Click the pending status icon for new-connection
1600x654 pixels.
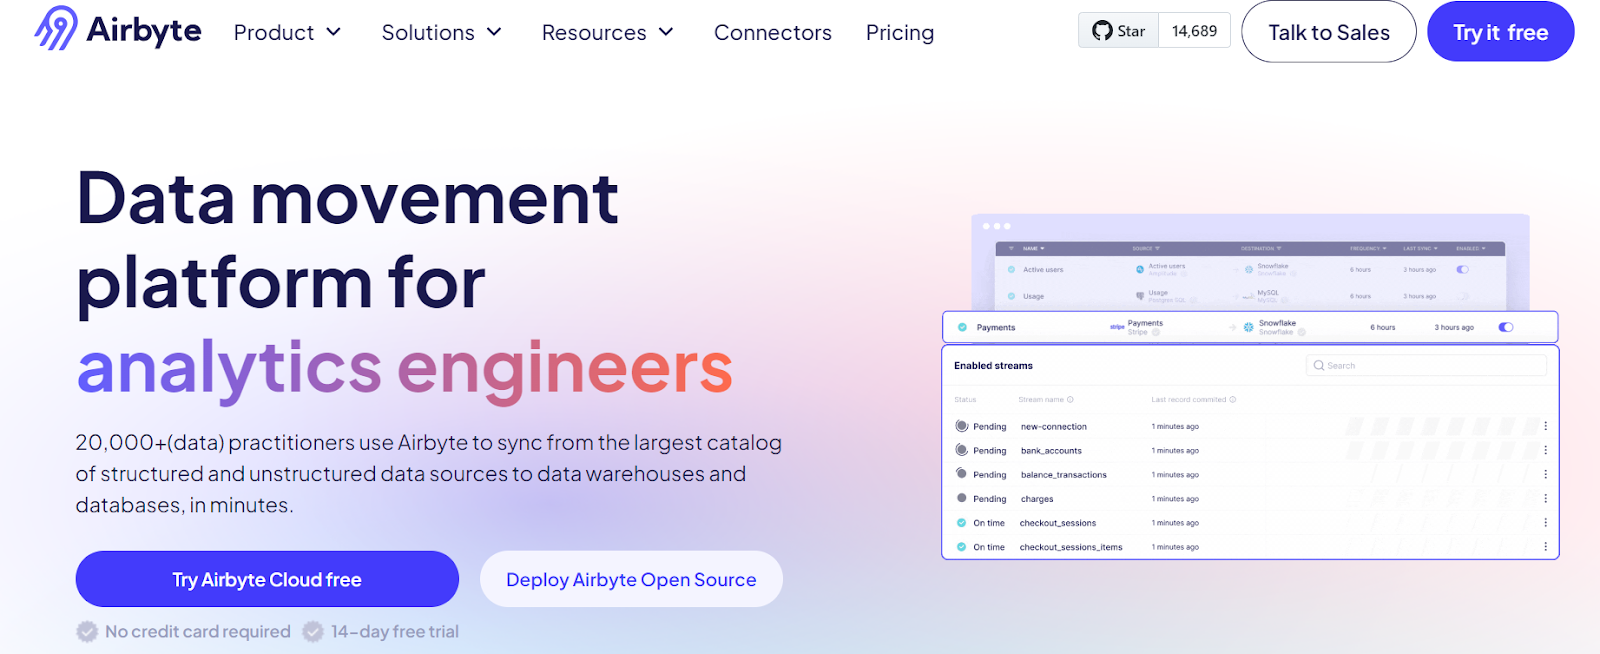pos(962,426)
